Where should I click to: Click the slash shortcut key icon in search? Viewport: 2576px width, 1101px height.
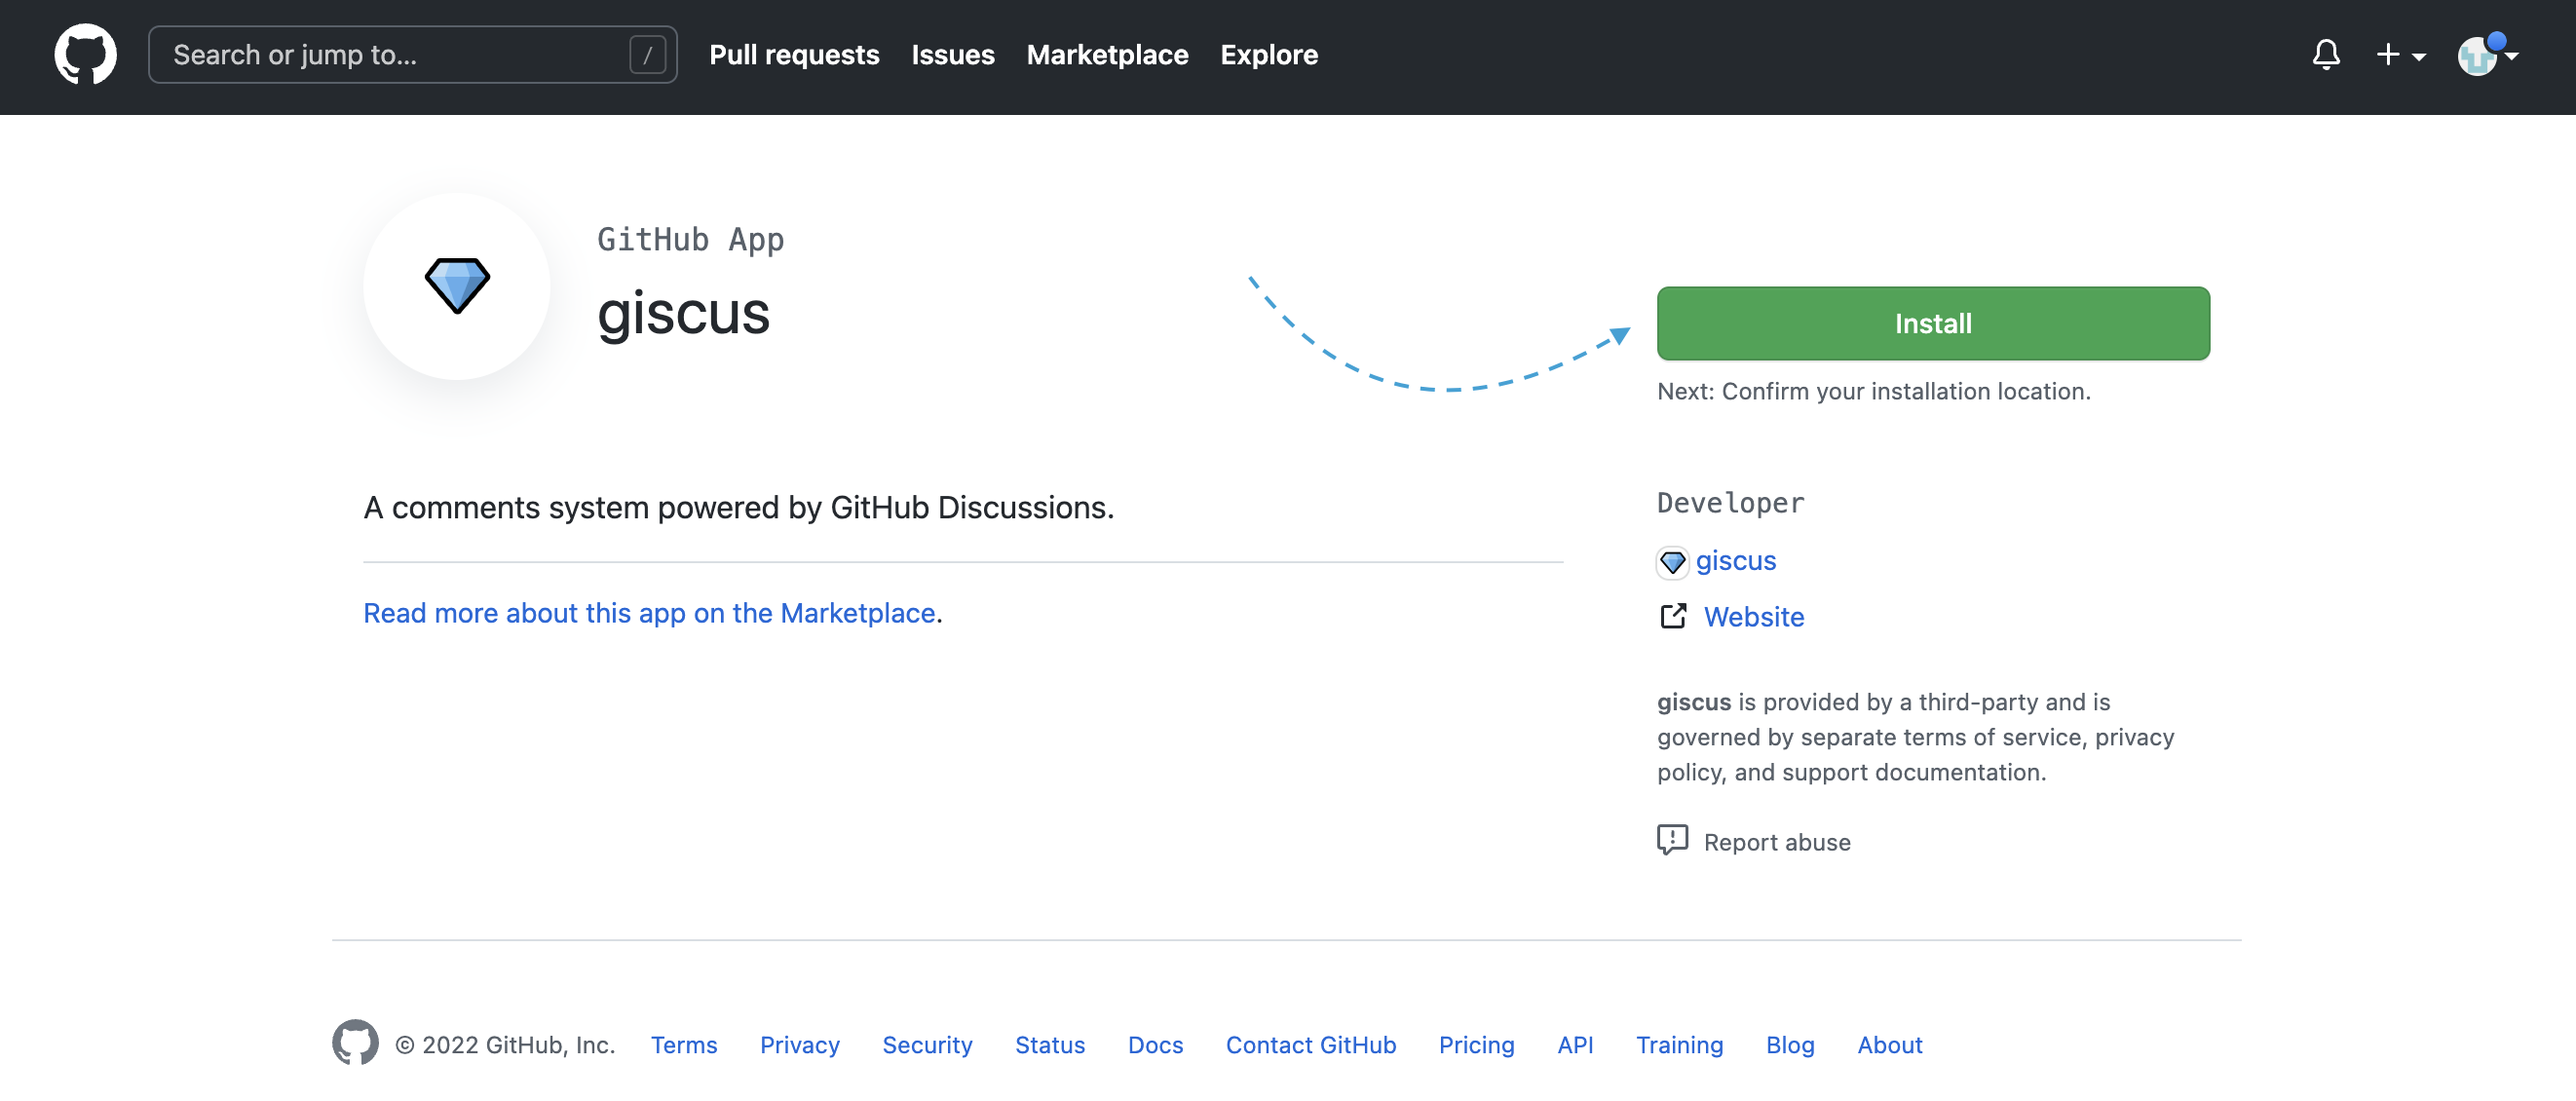pos(647,55)
